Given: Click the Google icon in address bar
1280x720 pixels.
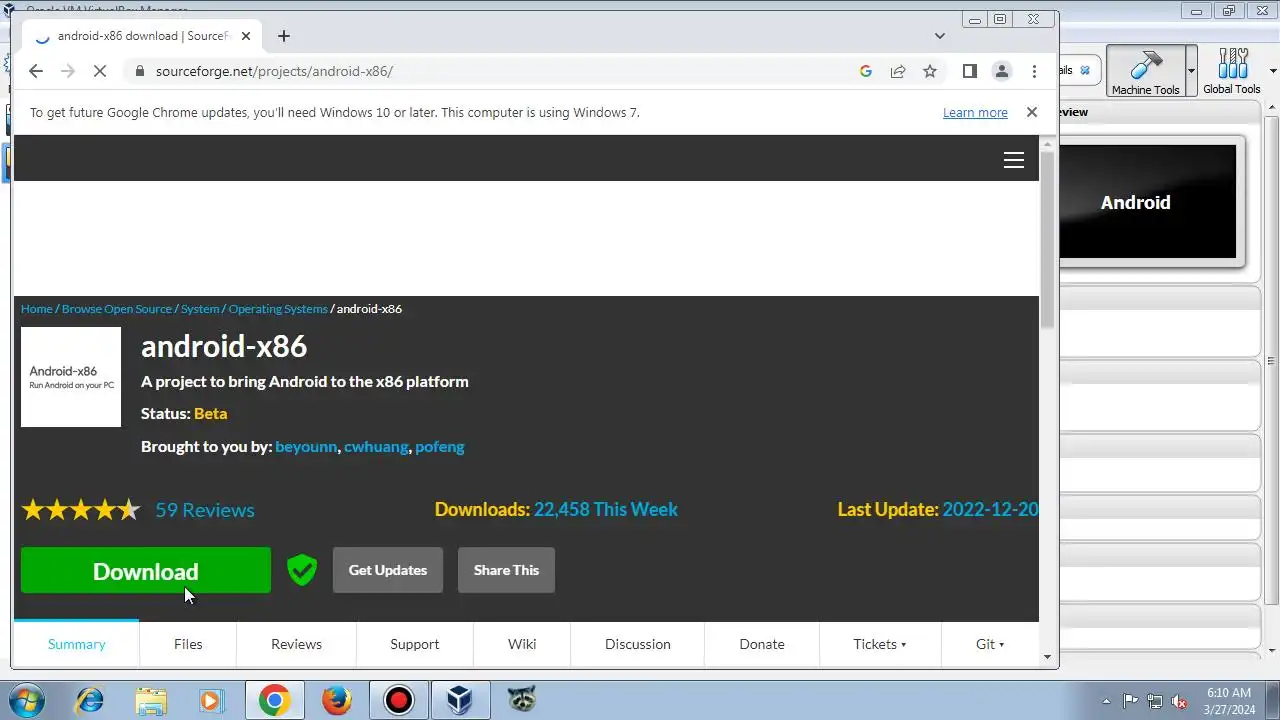Looking at the screenshot, I should coord(866,71).
